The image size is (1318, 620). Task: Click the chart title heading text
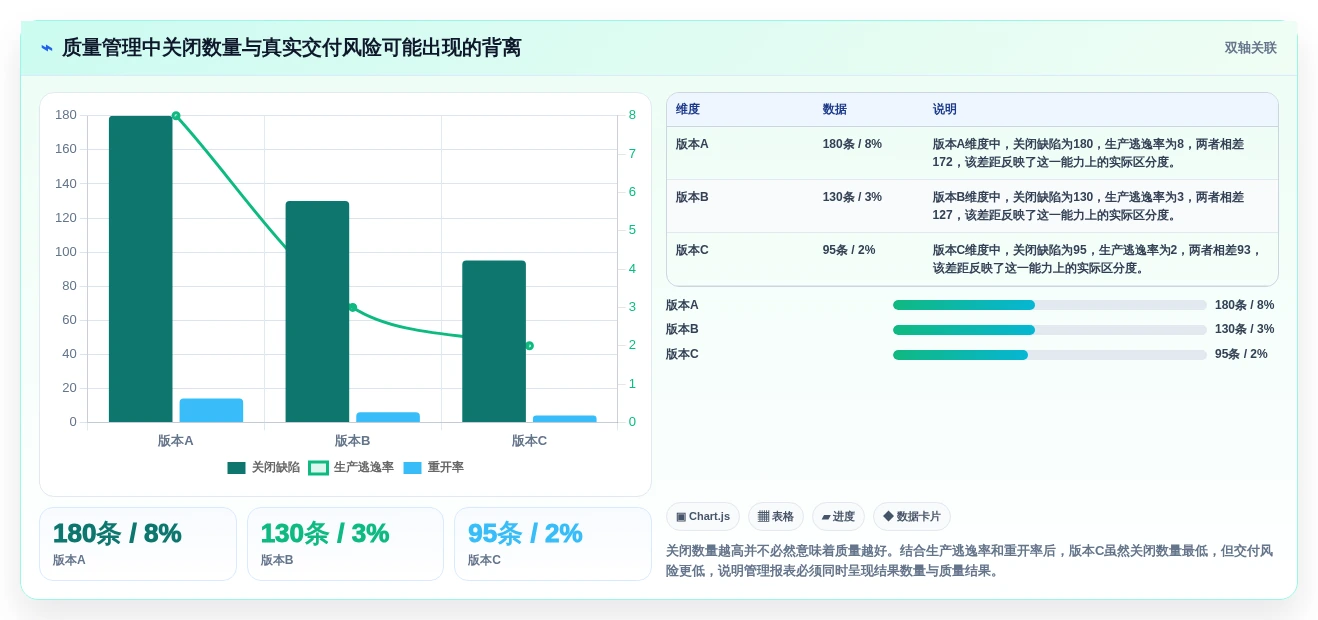(292, 48)
